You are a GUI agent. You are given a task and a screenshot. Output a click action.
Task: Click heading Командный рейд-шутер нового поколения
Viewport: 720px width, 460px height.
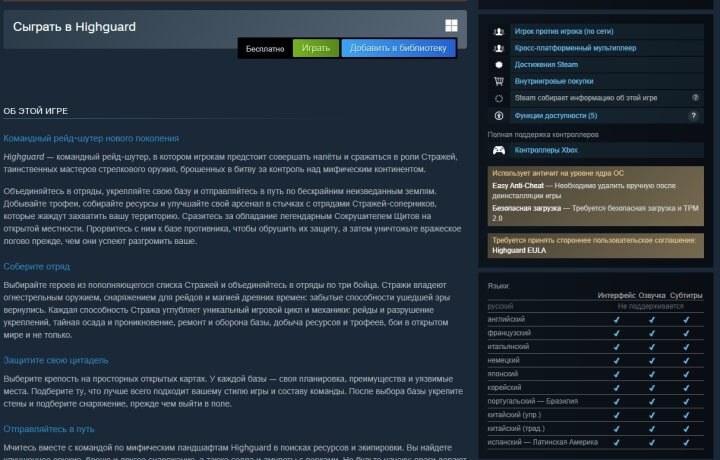pyautogui.click(x=91, y=138)
